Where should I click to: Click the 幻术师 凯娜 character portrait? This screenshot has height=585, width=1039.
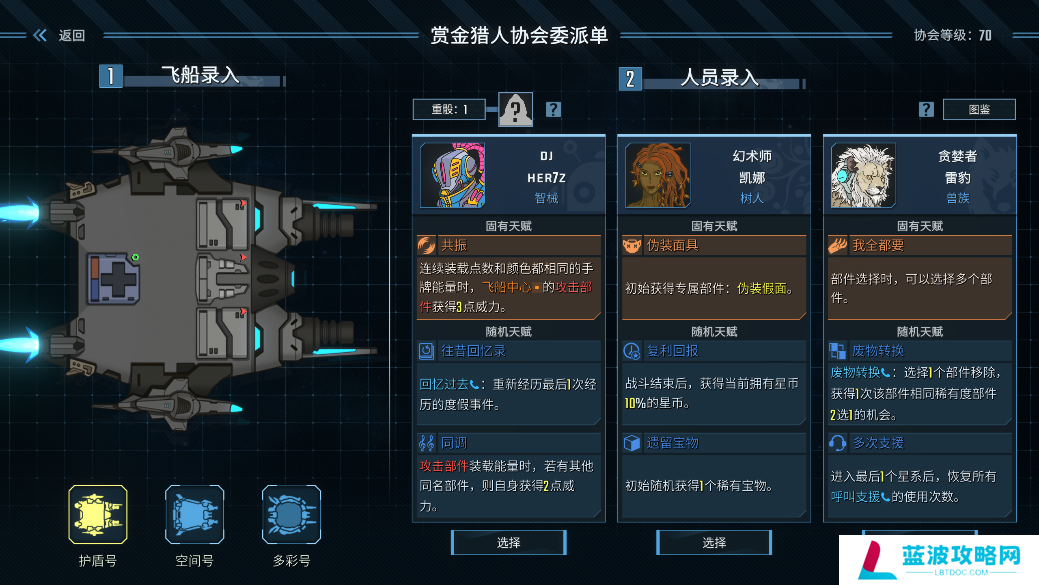pyautogui.click(x=658, y=175)
